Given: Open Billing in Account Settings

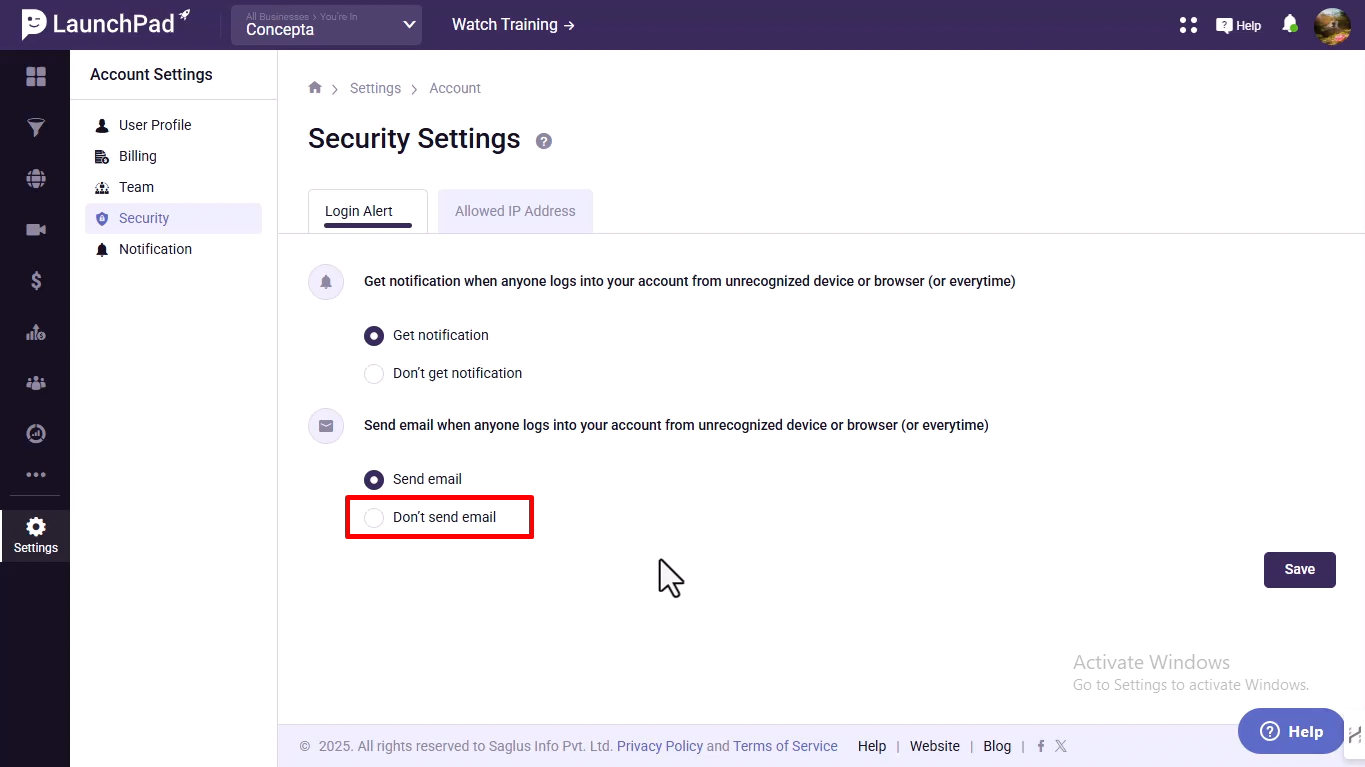Looking at the screenshot, I should 174,156.
